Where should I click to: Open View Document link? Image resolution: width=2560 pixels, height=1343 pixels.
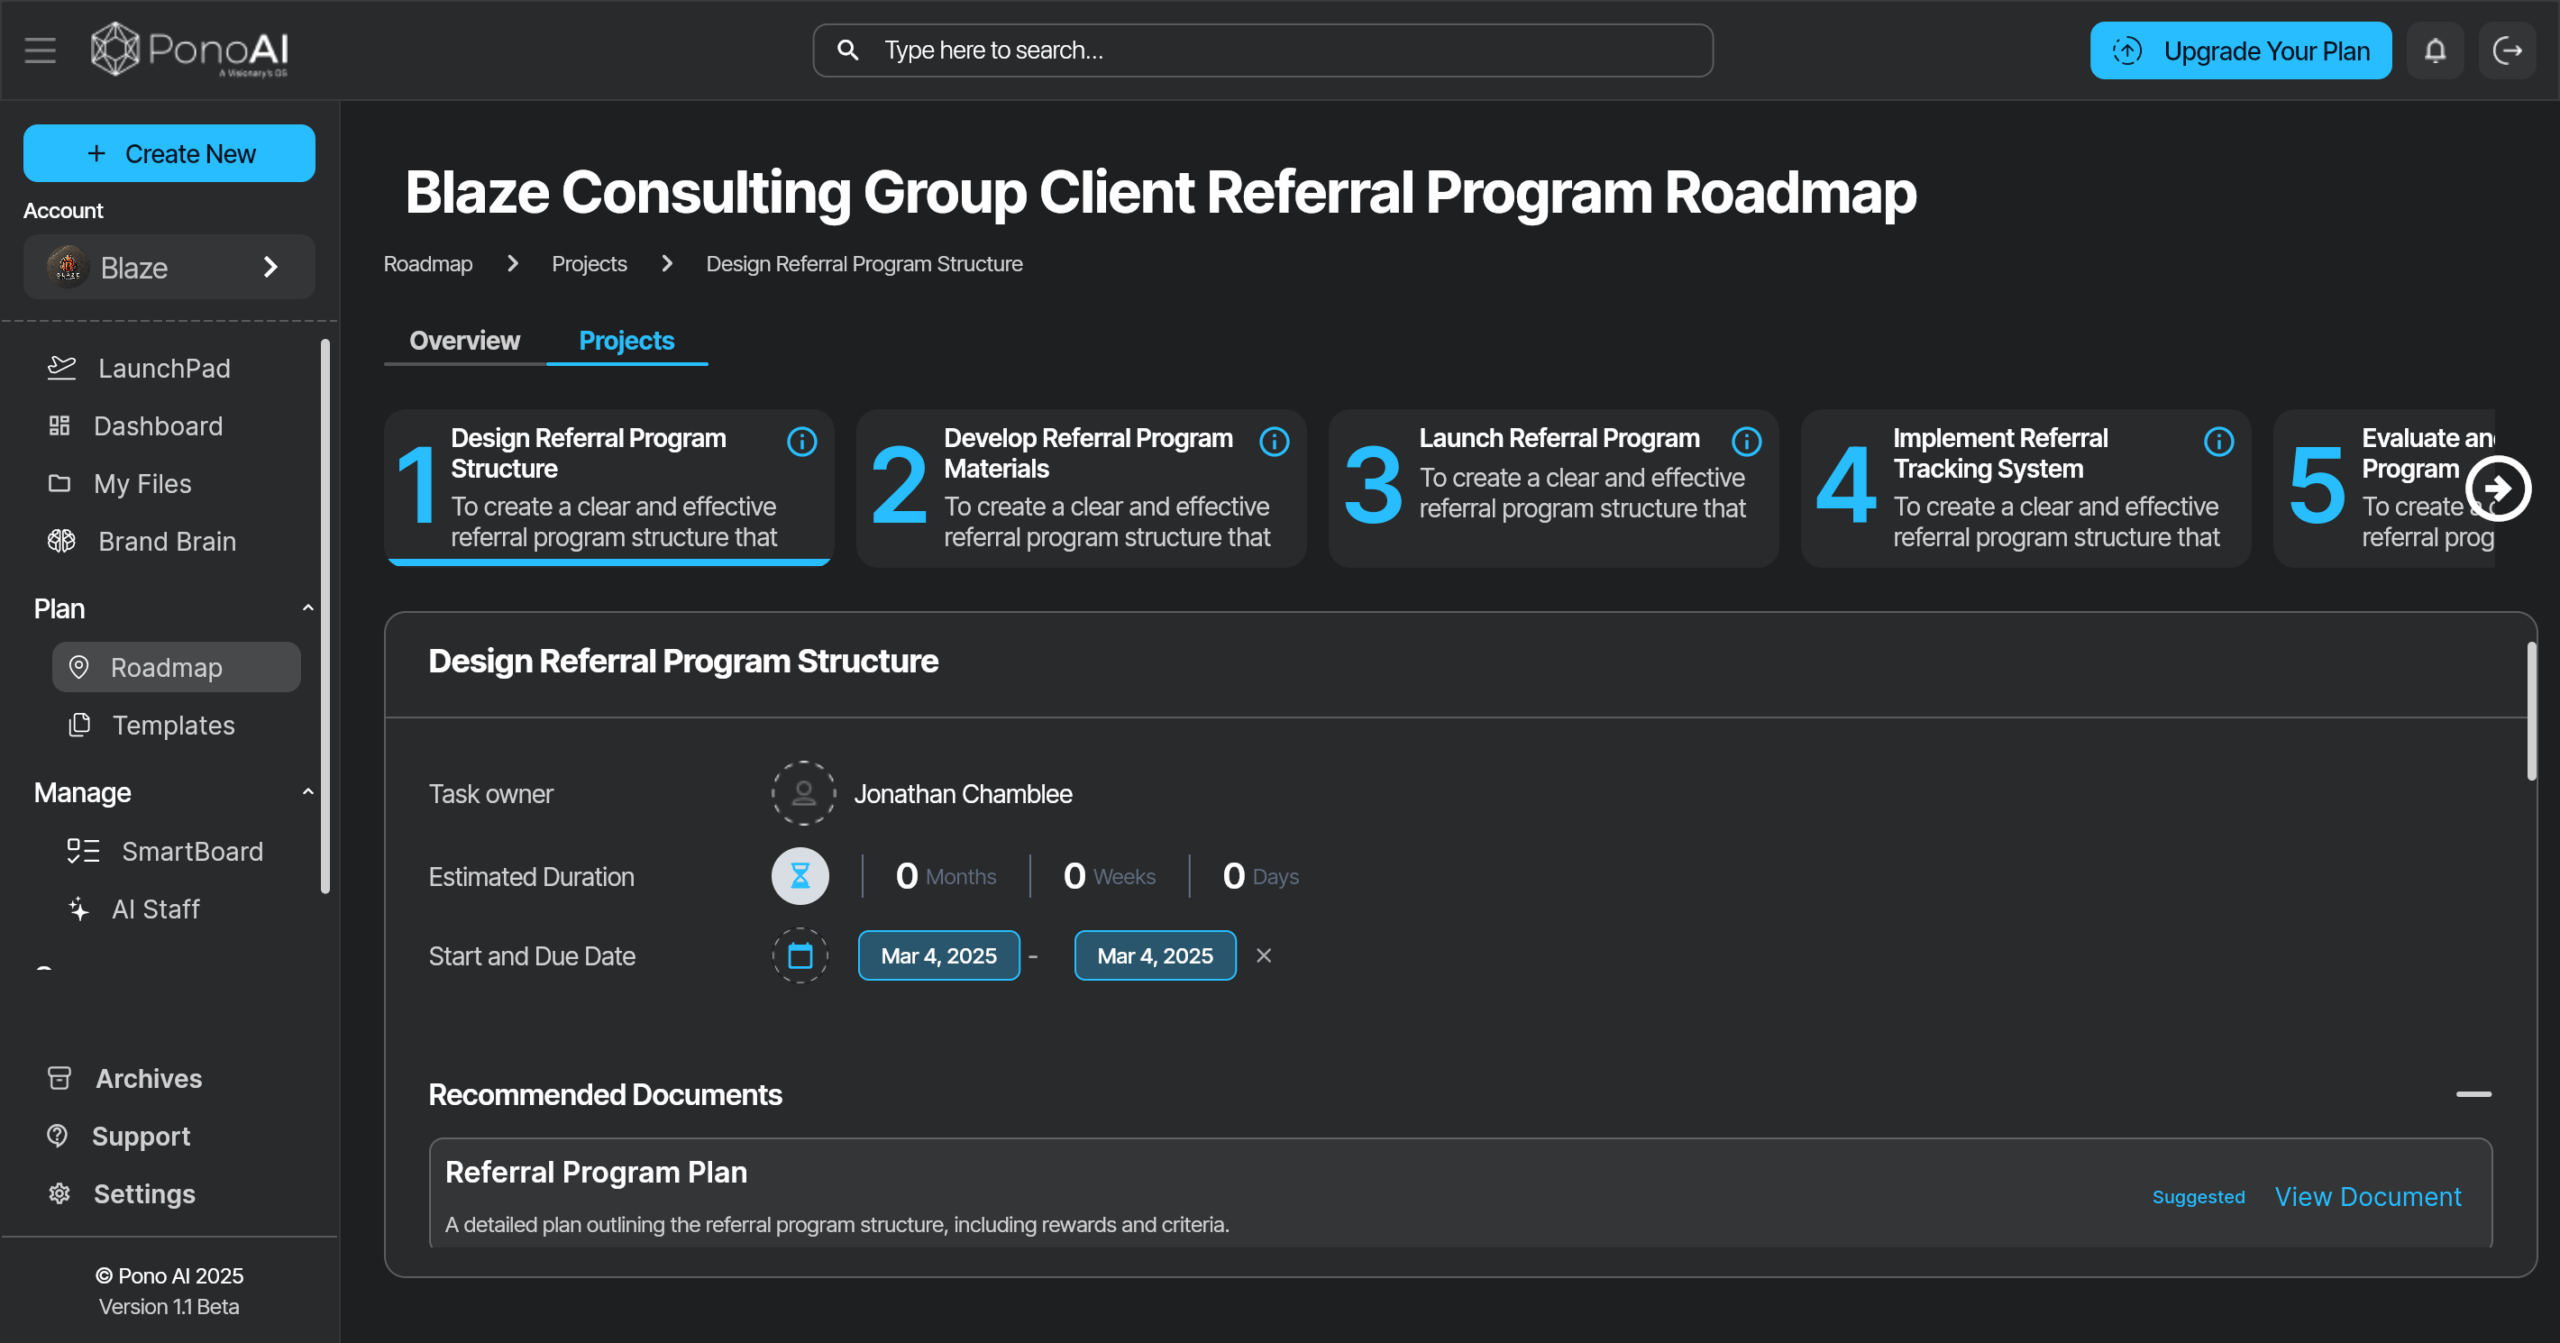[x=2367, y=1196]
